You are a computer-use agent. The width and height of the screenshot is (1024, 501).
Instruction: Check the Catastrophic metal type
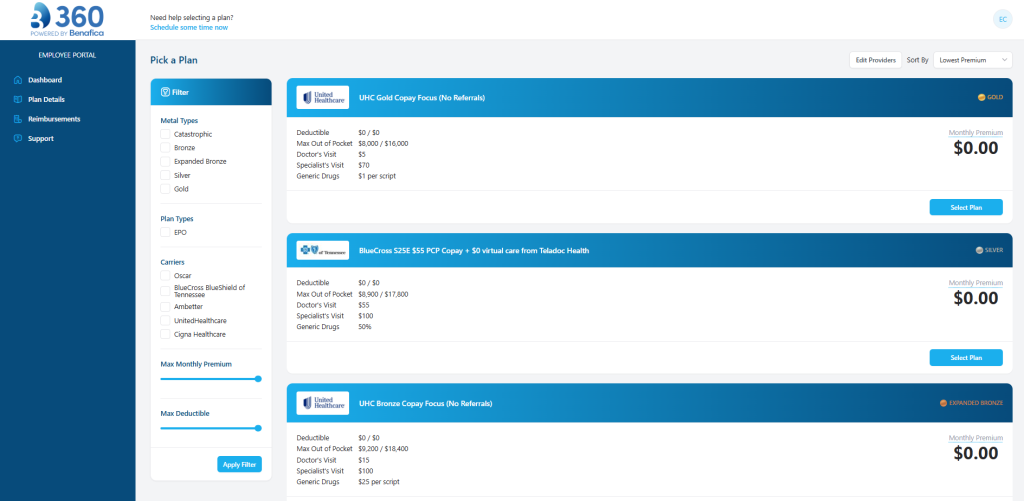tap(165, 134)
